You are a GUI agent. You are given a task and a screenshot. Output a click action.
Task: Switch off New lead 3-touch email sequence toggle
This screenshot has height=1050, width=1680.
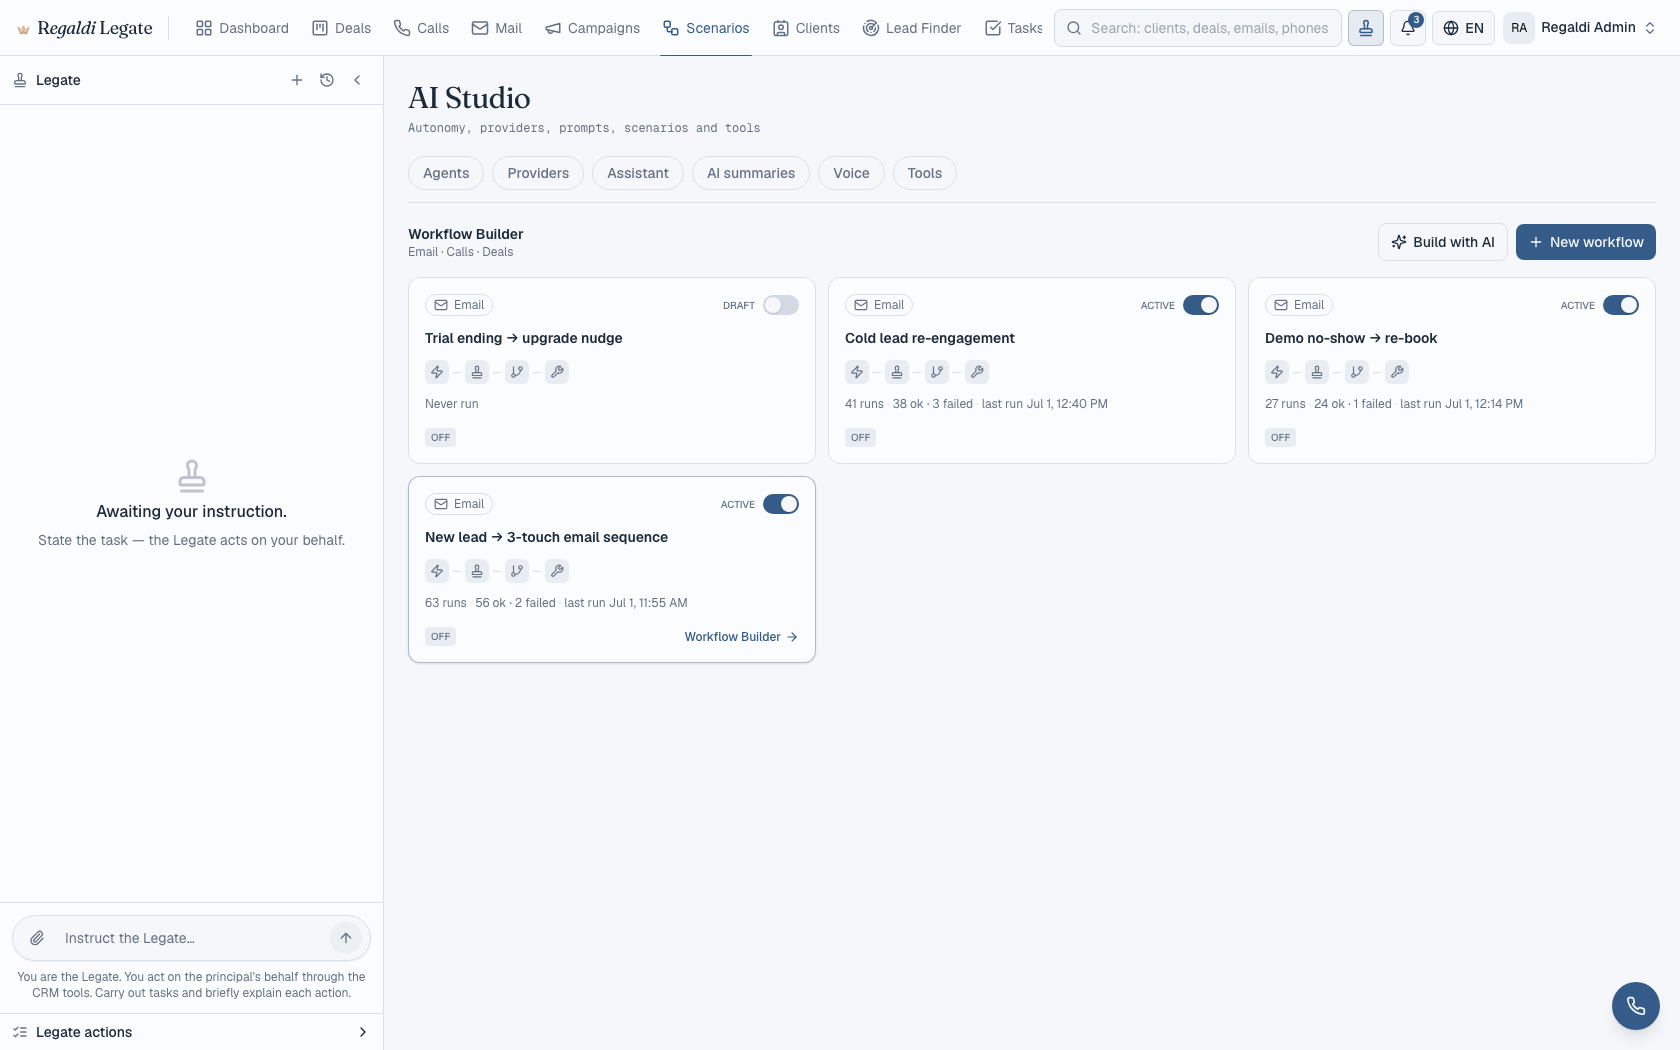pos(781,504)
